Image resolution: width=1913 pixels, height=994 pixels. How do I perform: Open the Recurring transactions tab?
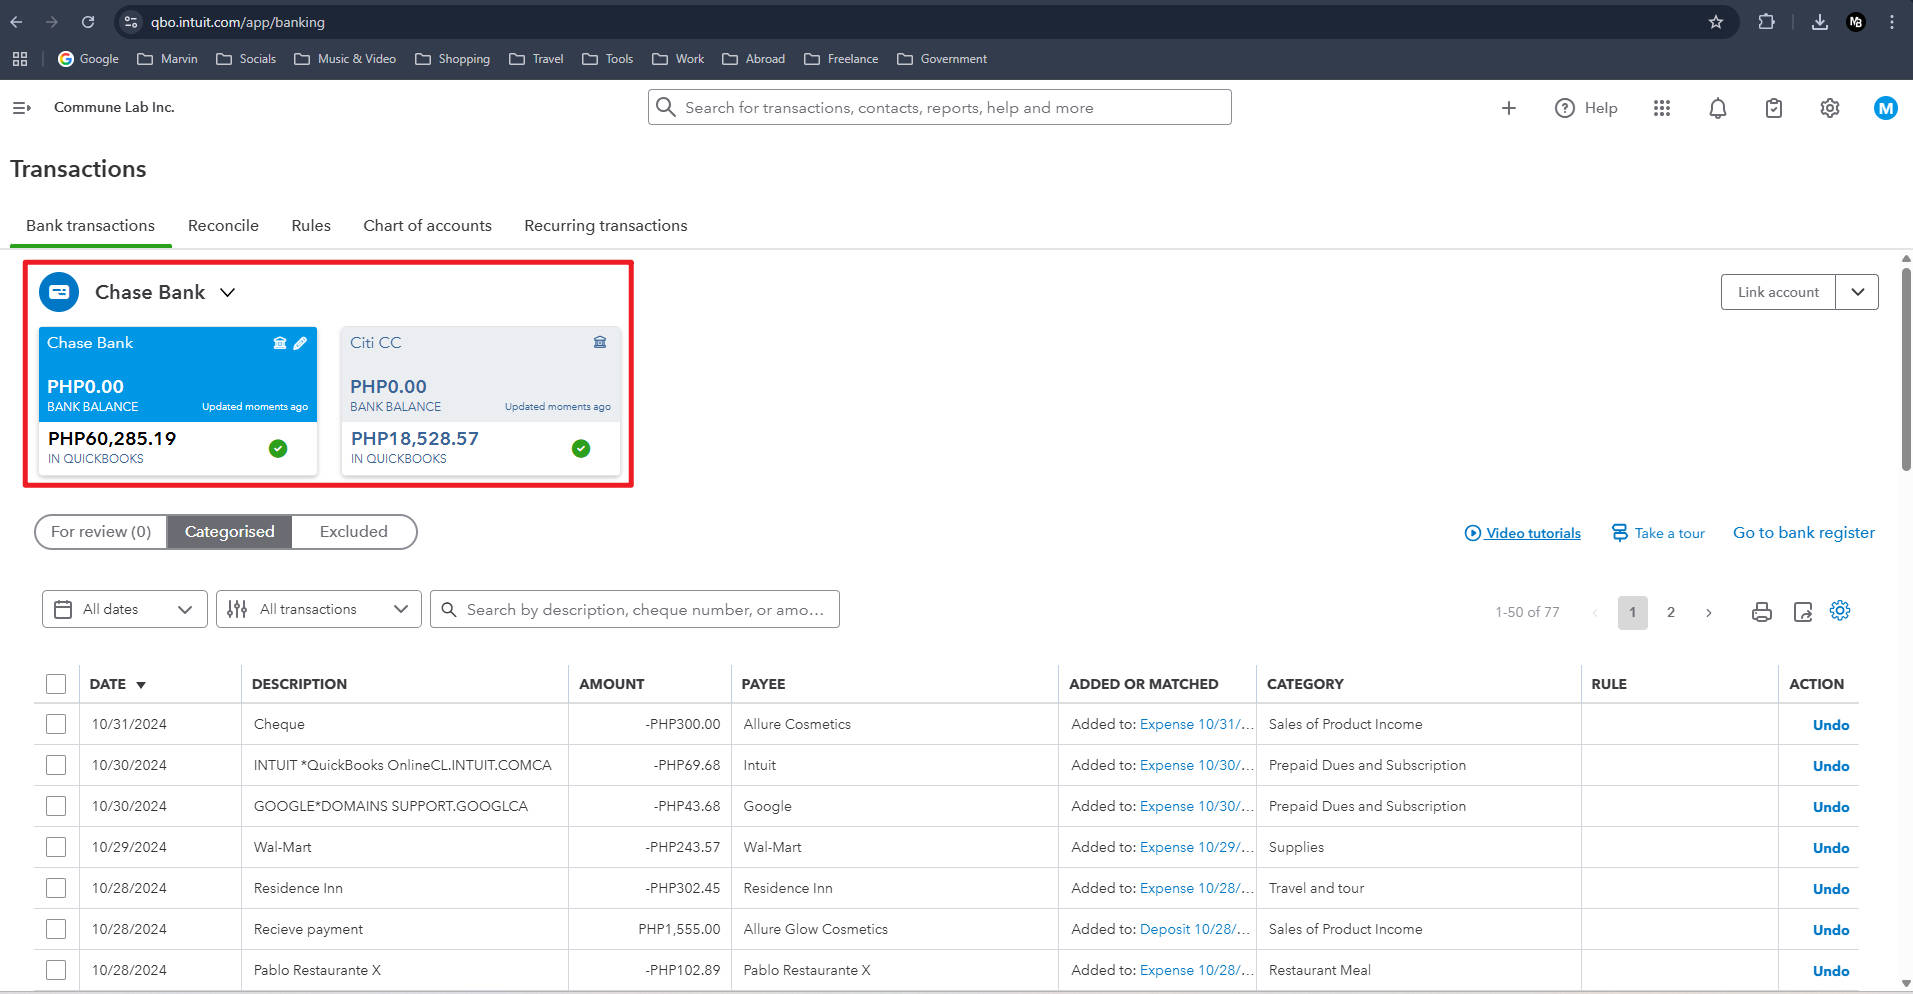[606, 226]
